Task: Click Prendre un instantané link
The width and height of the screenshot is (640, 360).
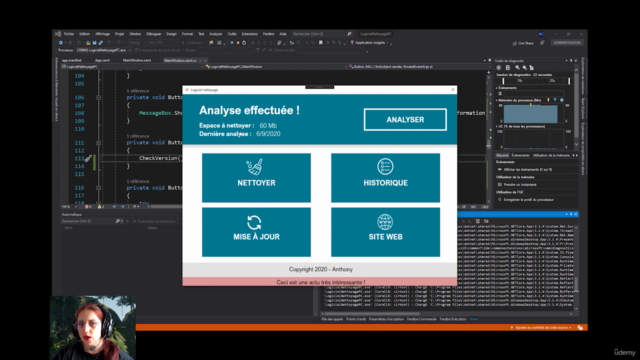Action: tap(520, 184)
